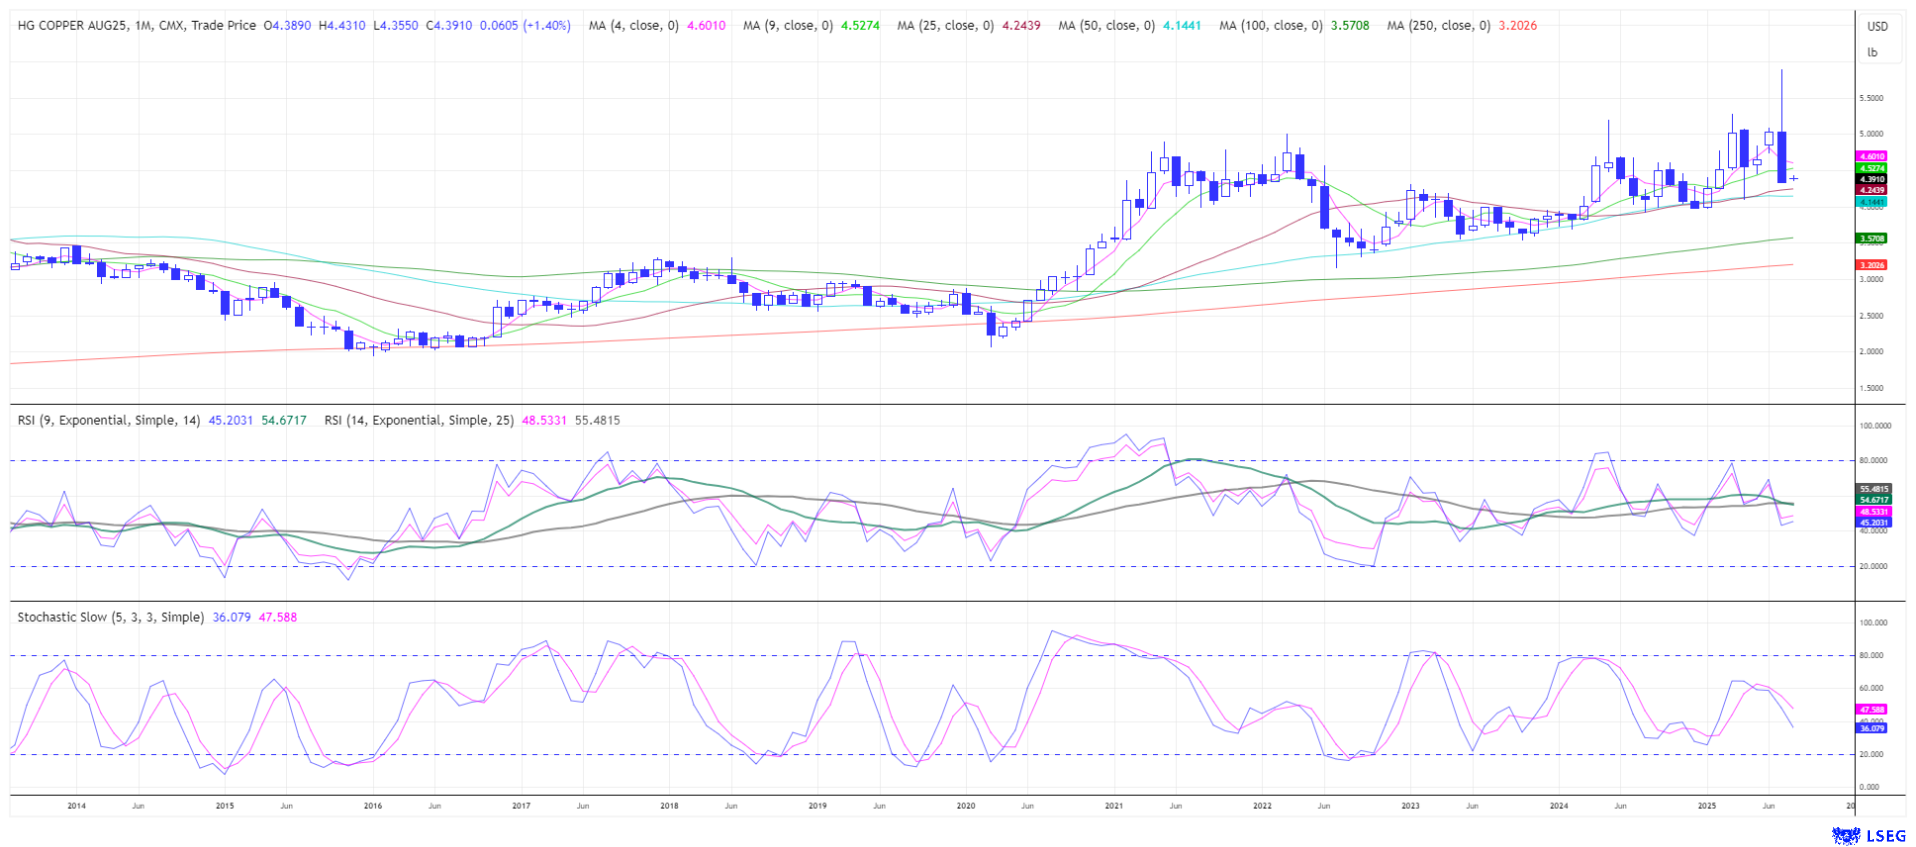Select the MA (25, close, 0) legend entry

(945, 26)
